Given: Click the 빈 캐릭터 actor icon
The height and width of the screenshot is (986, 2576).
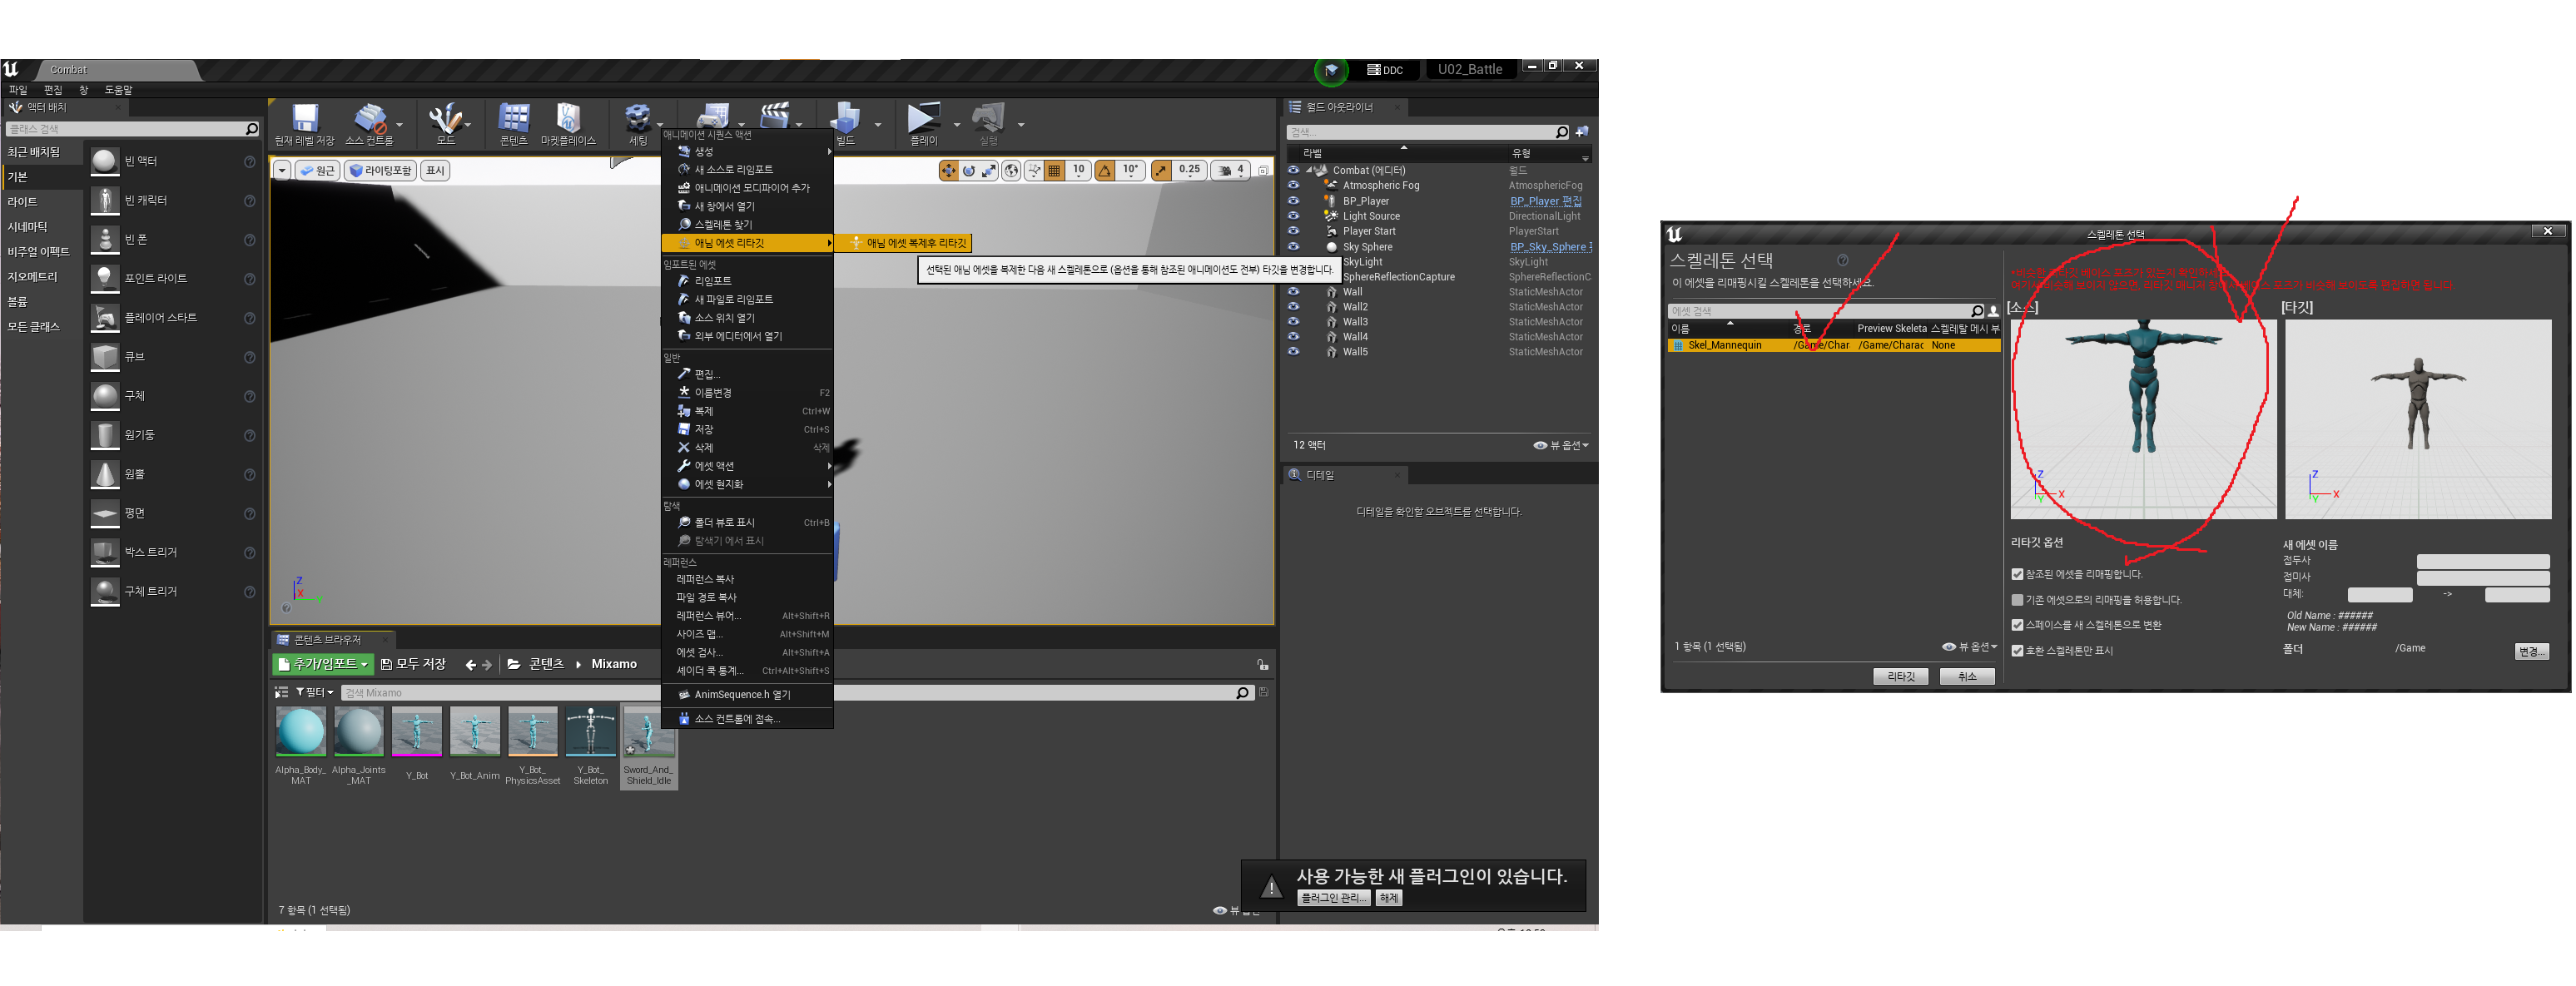Looking at the screenshot, I should click(105, 201).
